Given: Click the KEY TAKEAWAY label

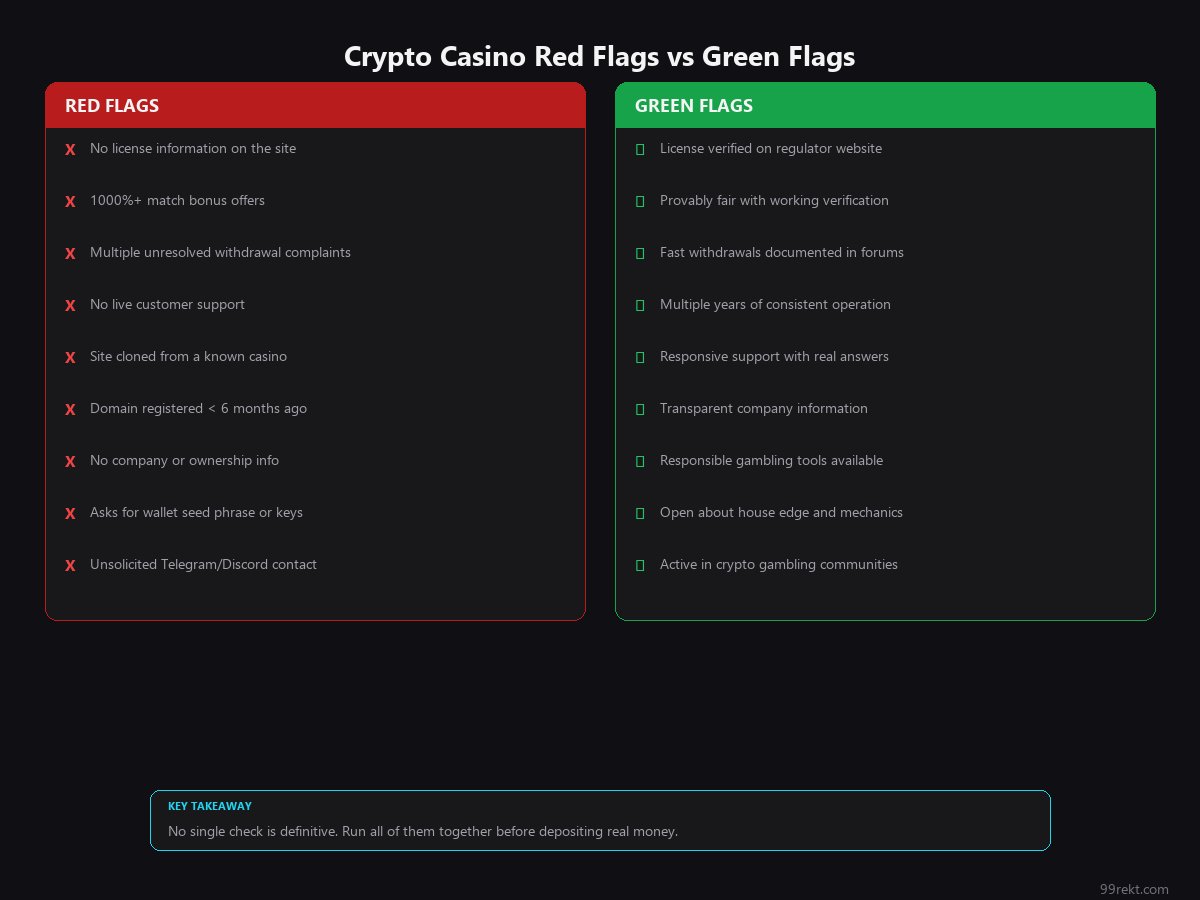Looking at the screenshot, I should pyautogui.click(x=210, y=806).
